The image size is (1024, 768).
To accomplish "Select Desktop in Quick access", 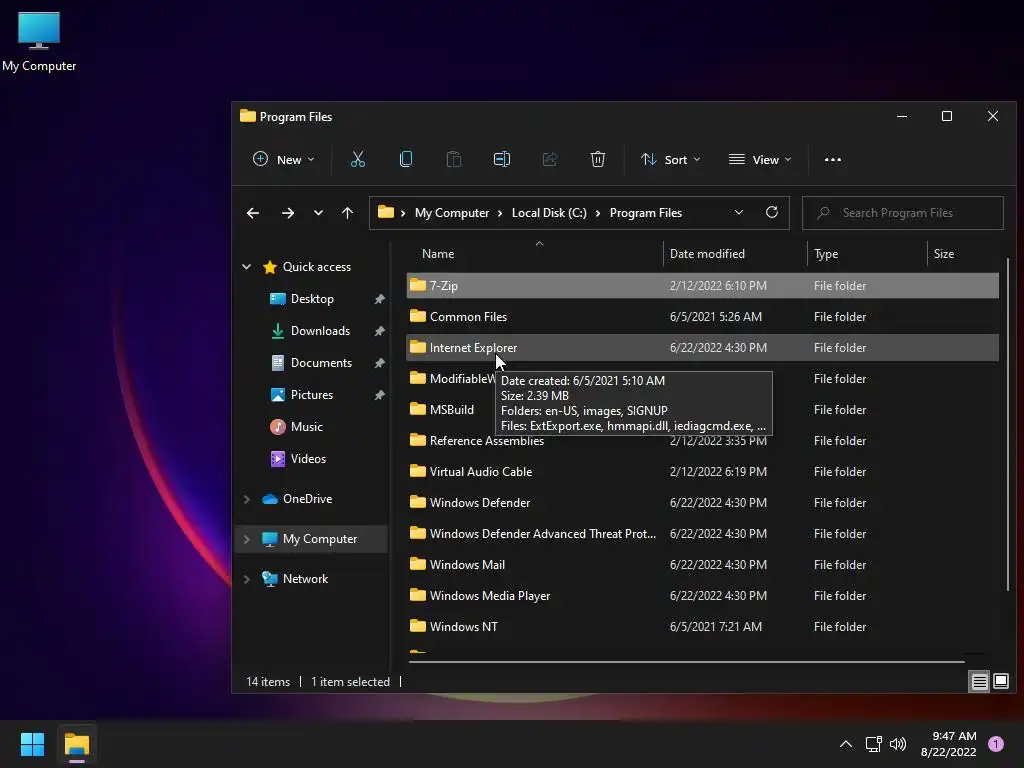I will (312, 299).
